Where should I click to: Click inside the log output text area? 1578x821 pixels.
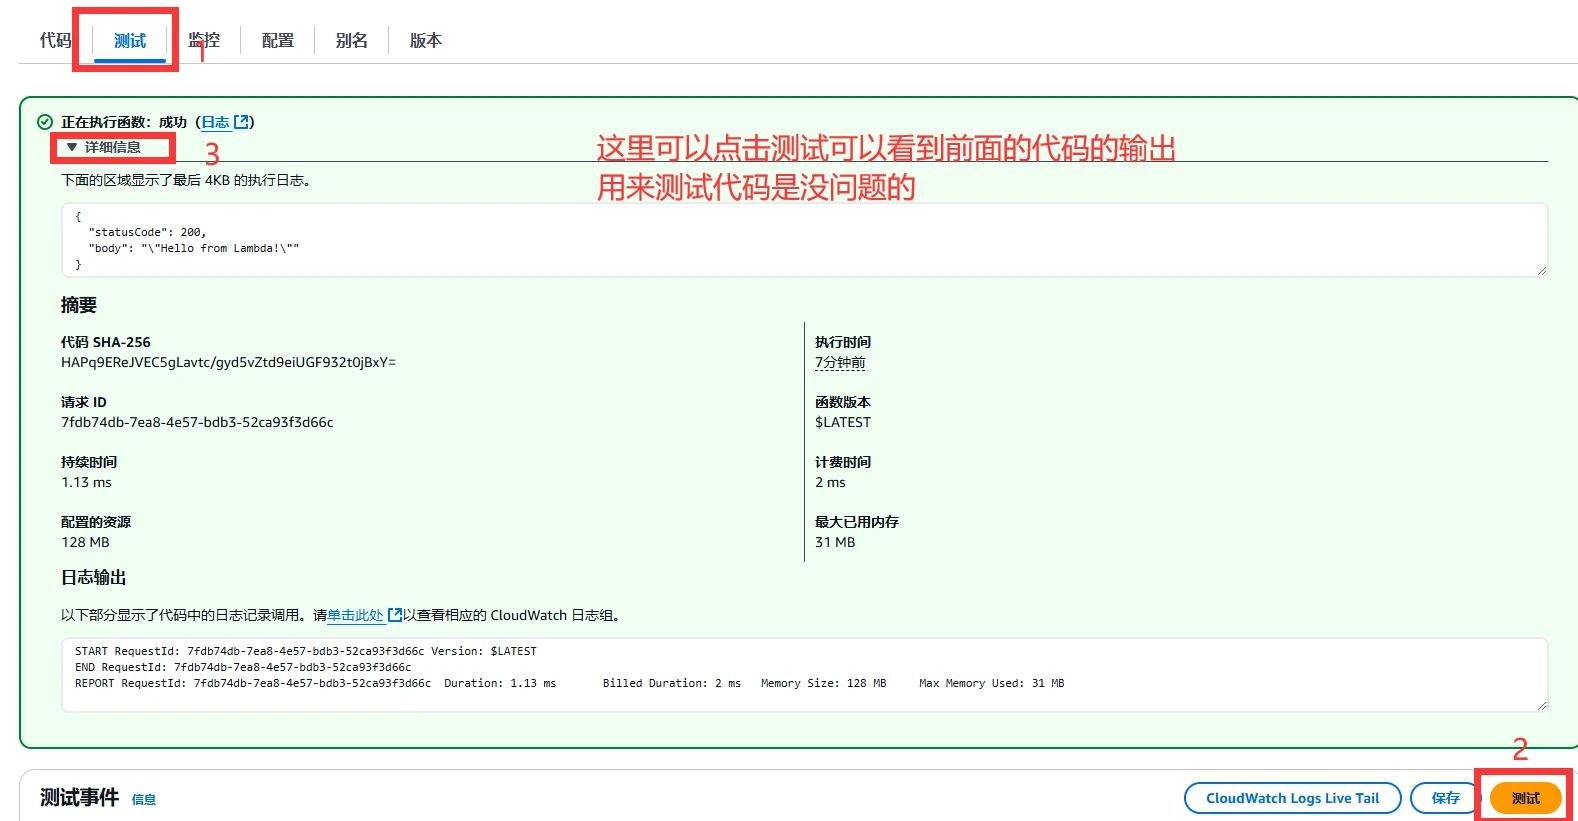coord(804,675)
